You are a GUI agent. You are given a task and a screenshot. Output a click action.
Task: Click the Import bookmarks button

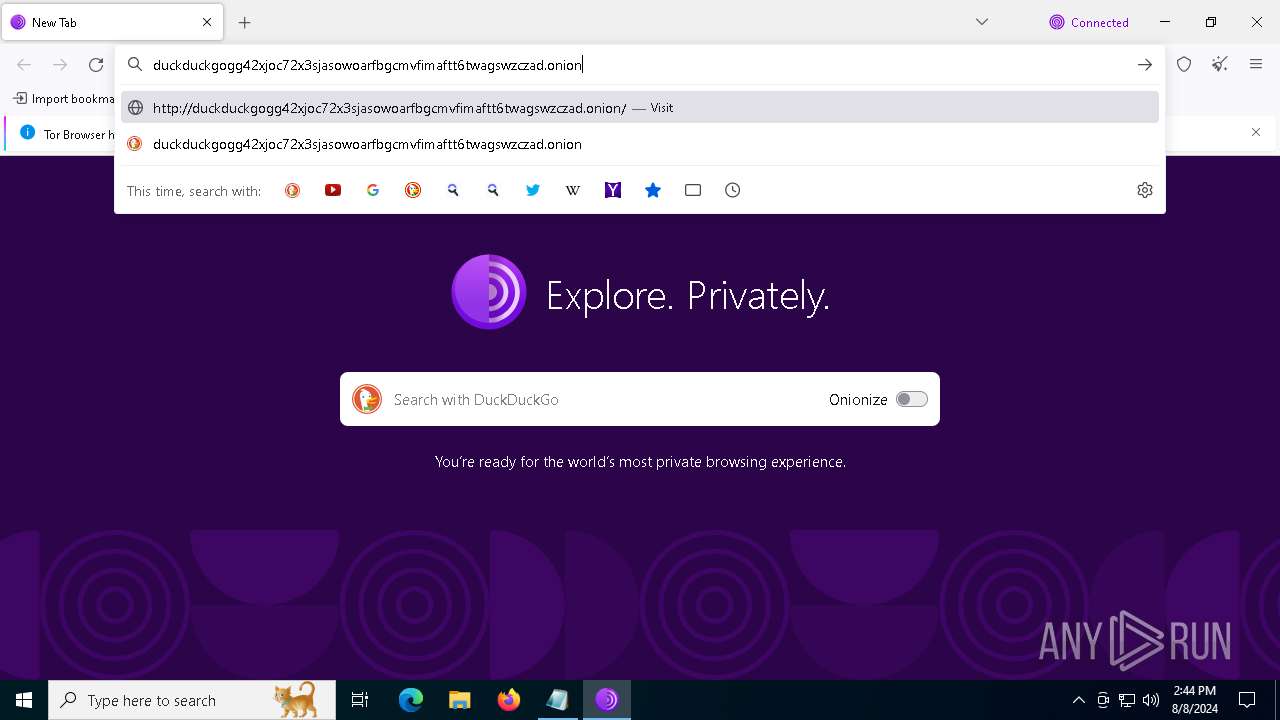click(x=63, y=99)
